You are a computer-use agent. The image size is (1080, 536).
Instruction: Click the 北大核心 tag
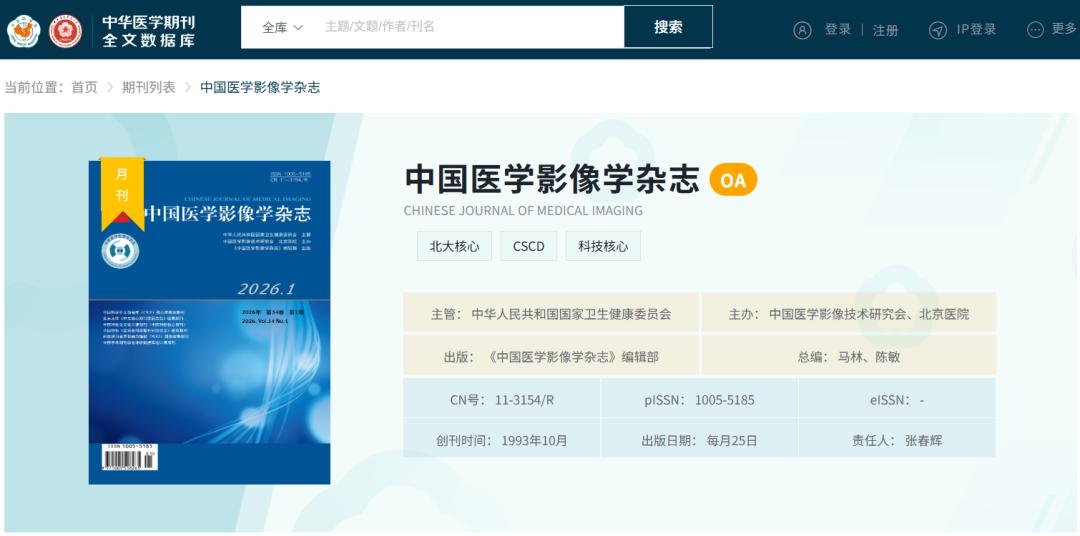pyautogui.click(x=455, y=246)
